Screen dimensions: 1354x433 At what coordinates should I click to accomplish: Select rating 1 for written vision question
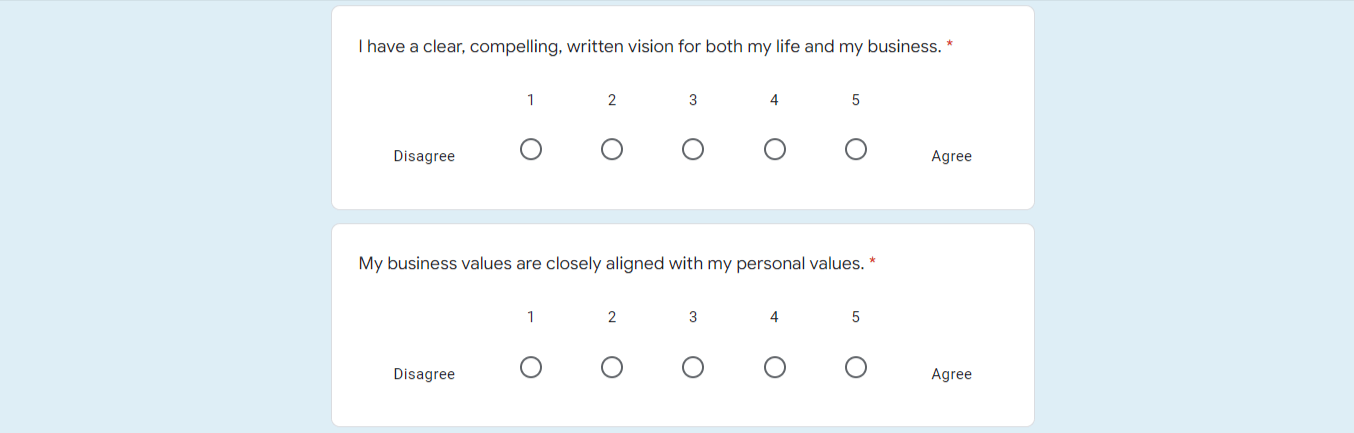pos(531,149)
